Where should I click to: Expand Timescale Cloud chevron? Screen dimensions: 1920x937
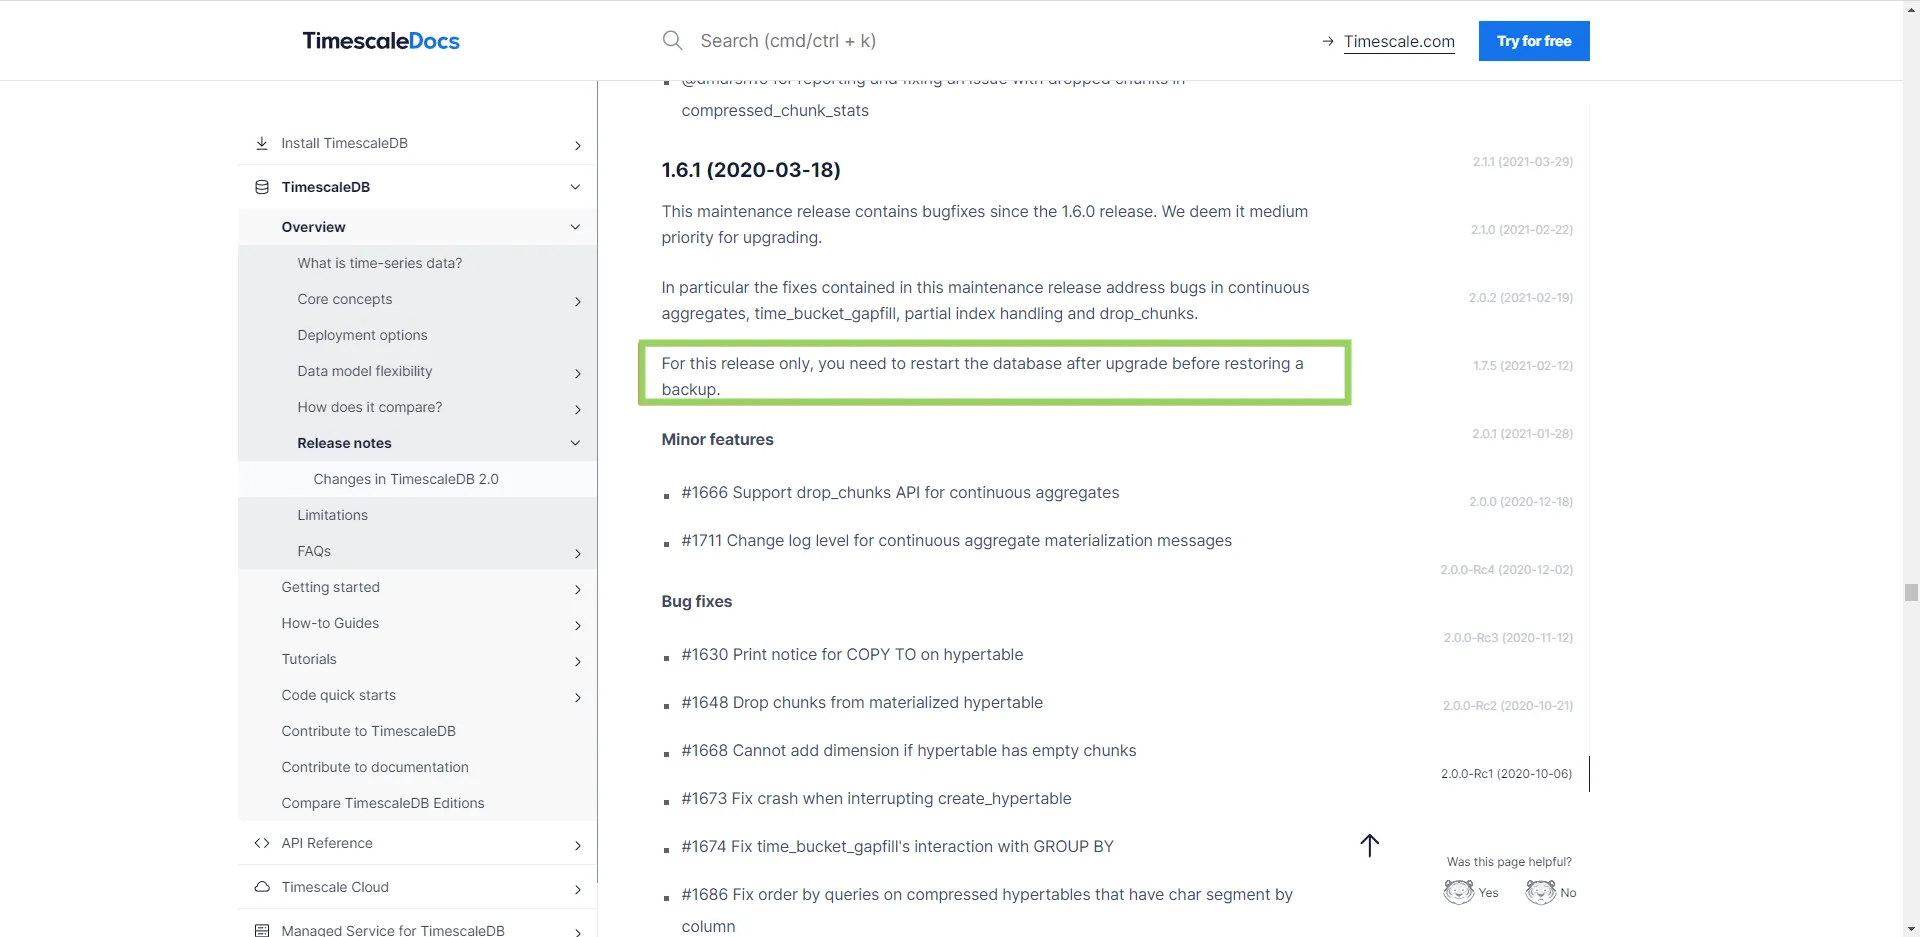click(x=578, y=889)
